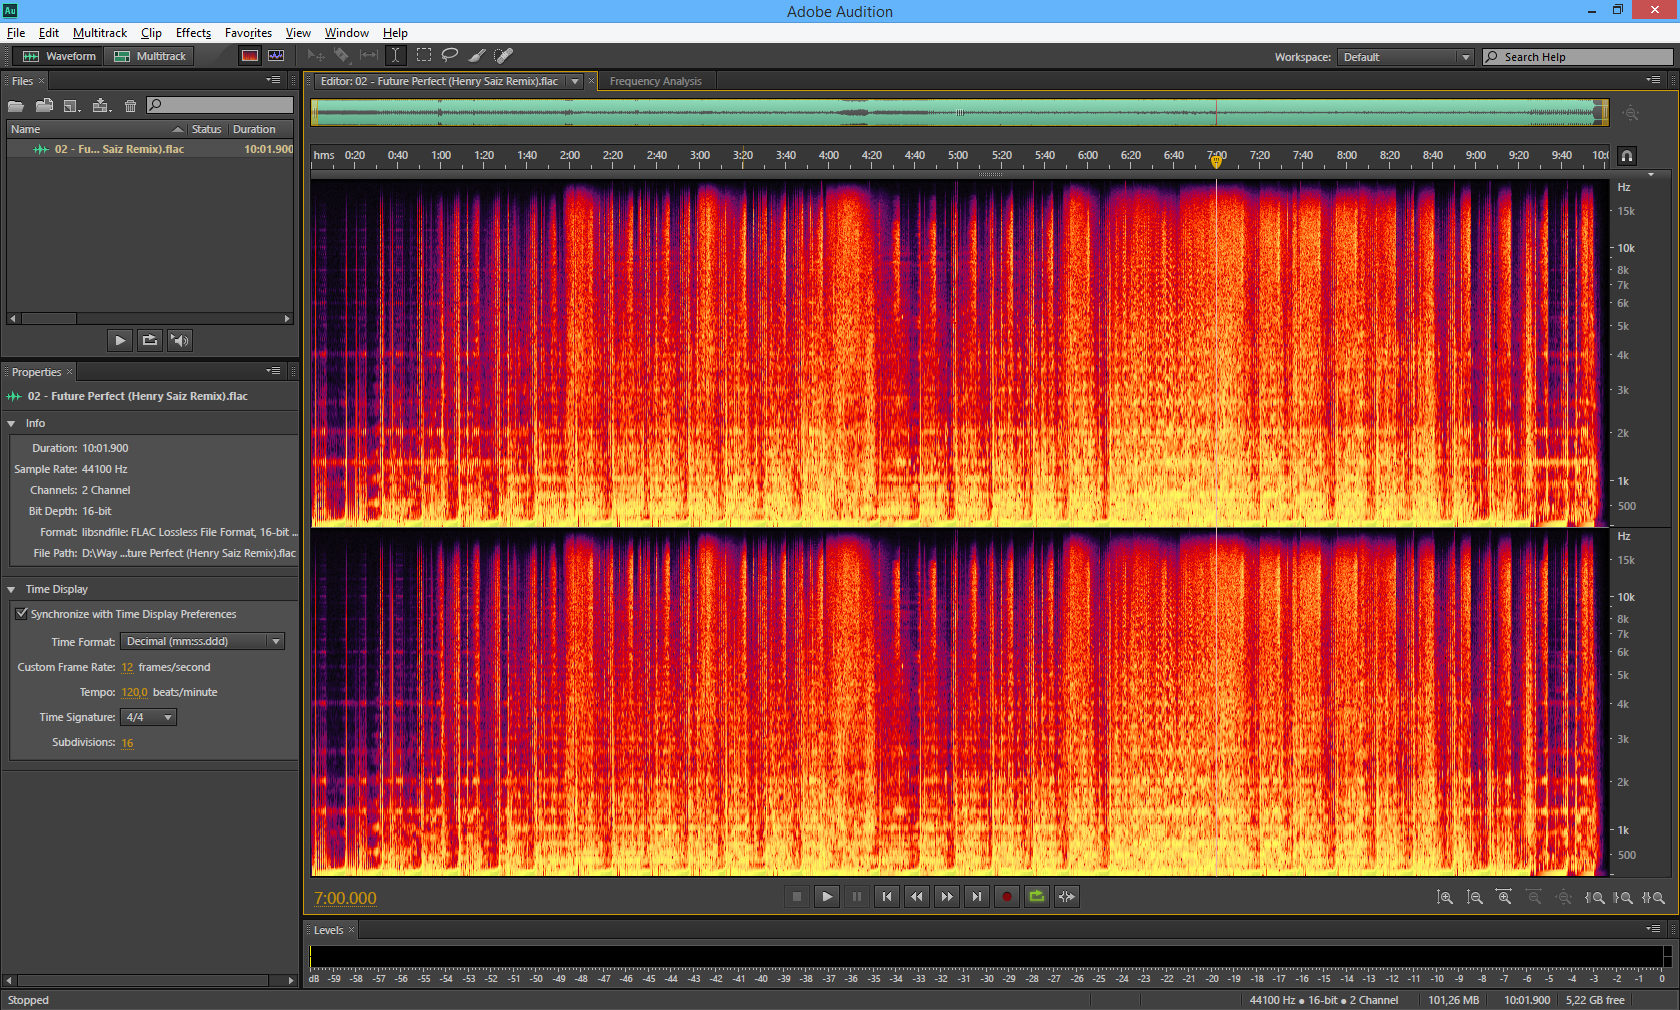Click overview waveform navigator bar
Screen dimensions: 1680x1010
pos(960,113)
